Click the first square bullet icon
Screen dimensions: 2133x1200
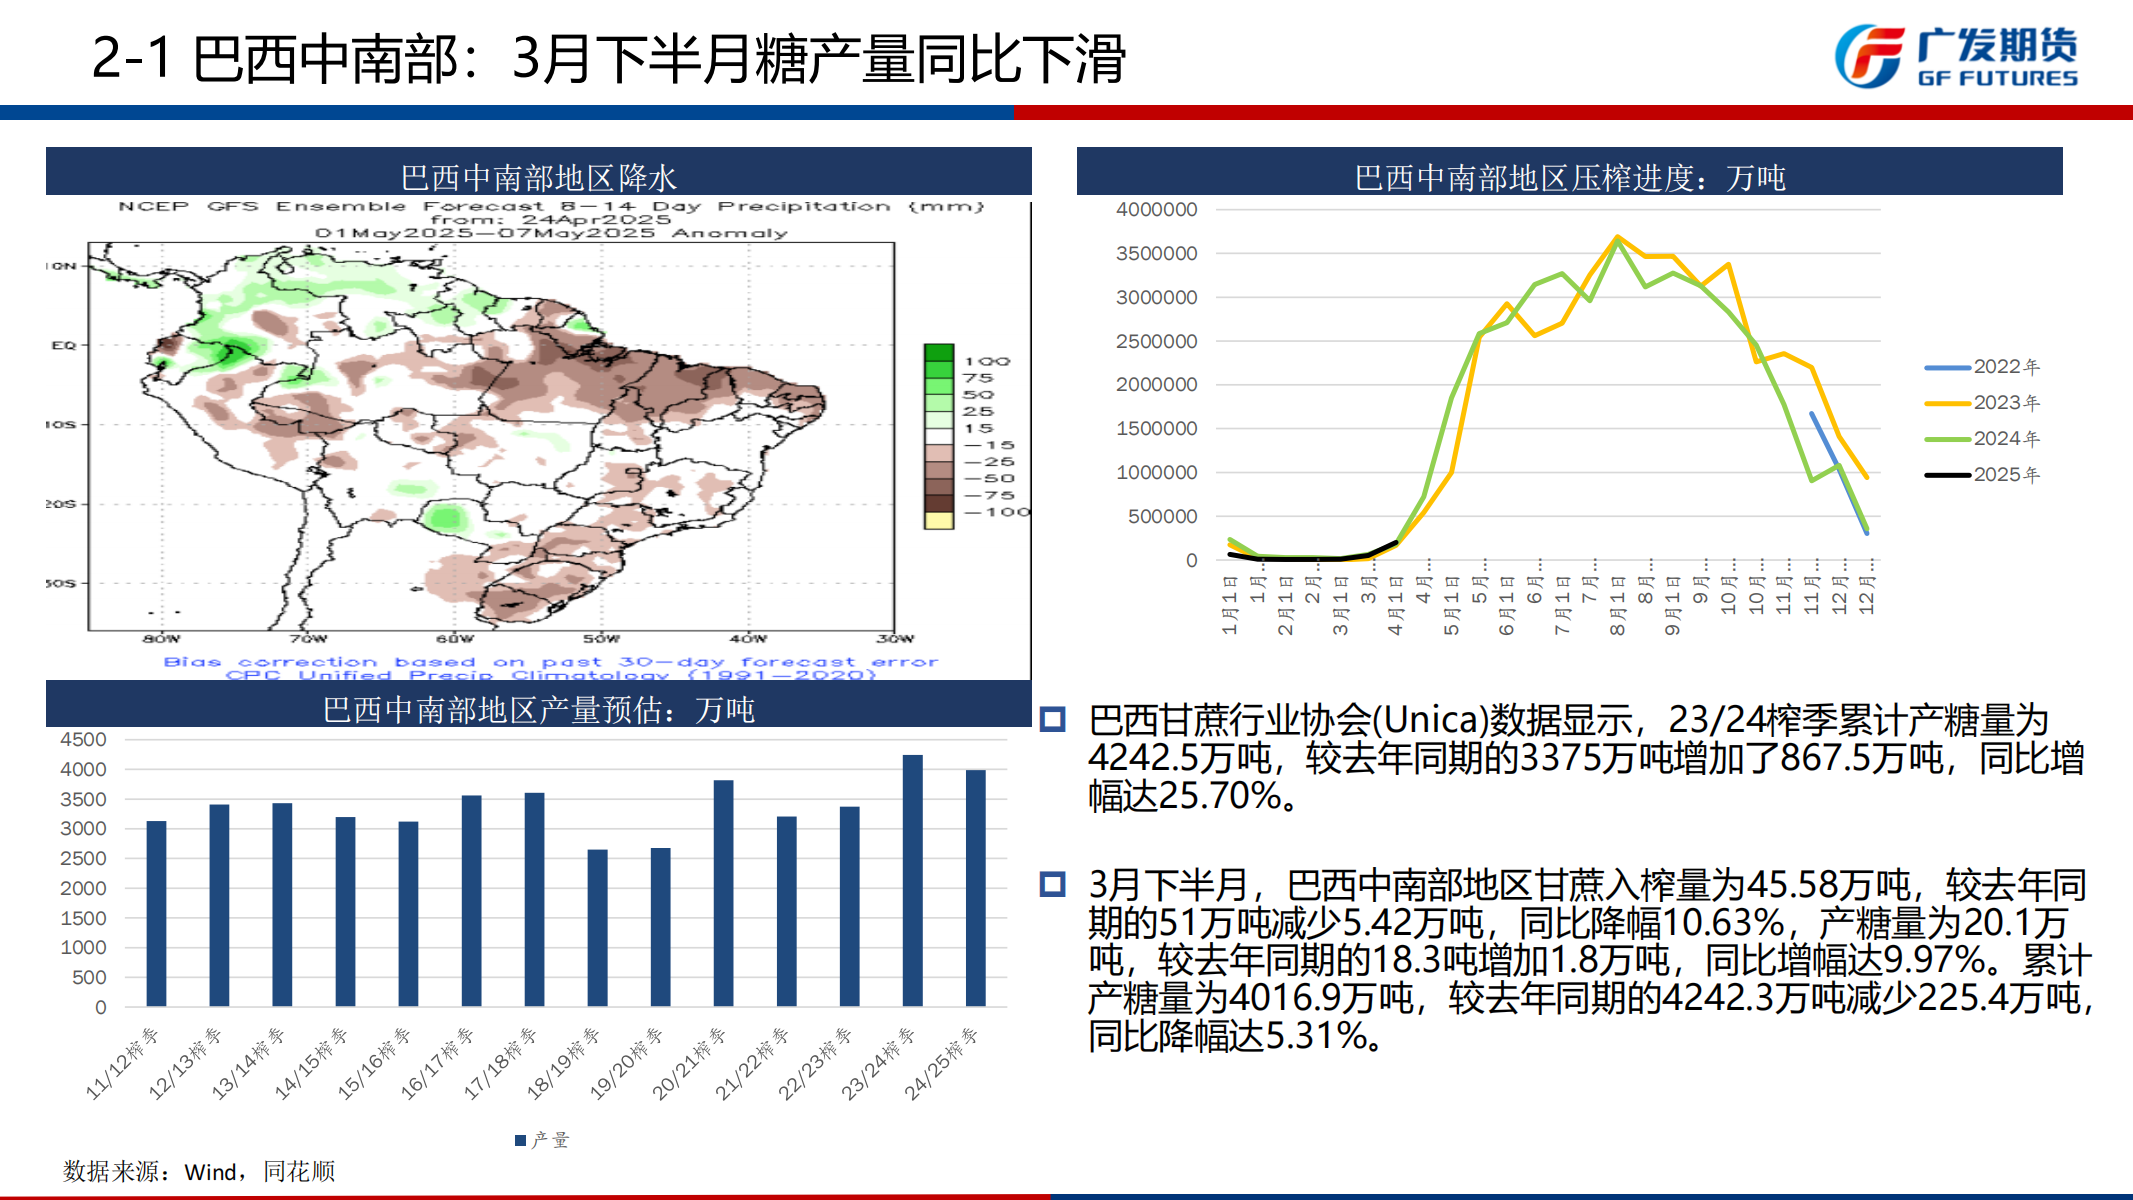(x=1052, y=720)
